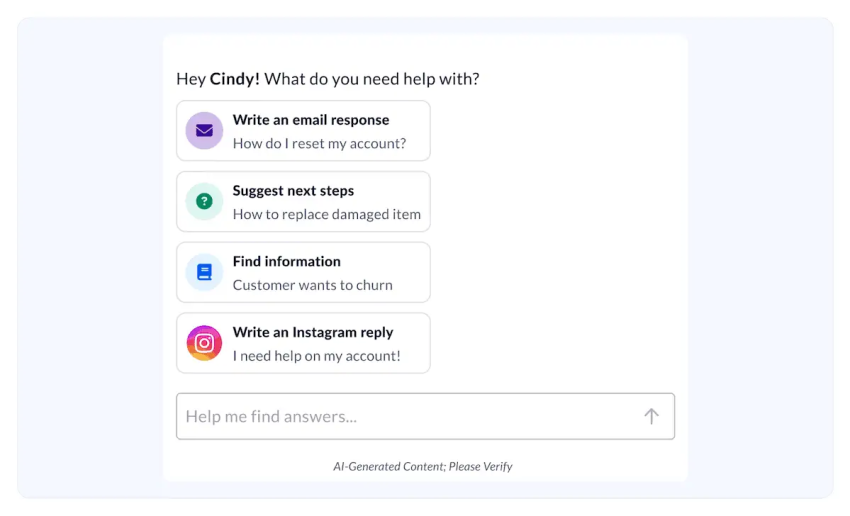Click empty space right of the suggestion cards
850x516 pixels.
(x=553, y=236)
